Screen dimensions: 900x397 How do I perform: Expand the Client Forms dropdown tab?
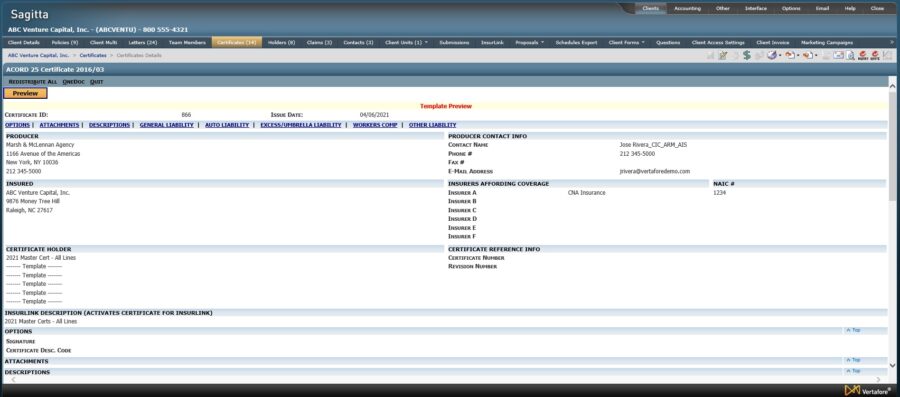coord(626,42)
